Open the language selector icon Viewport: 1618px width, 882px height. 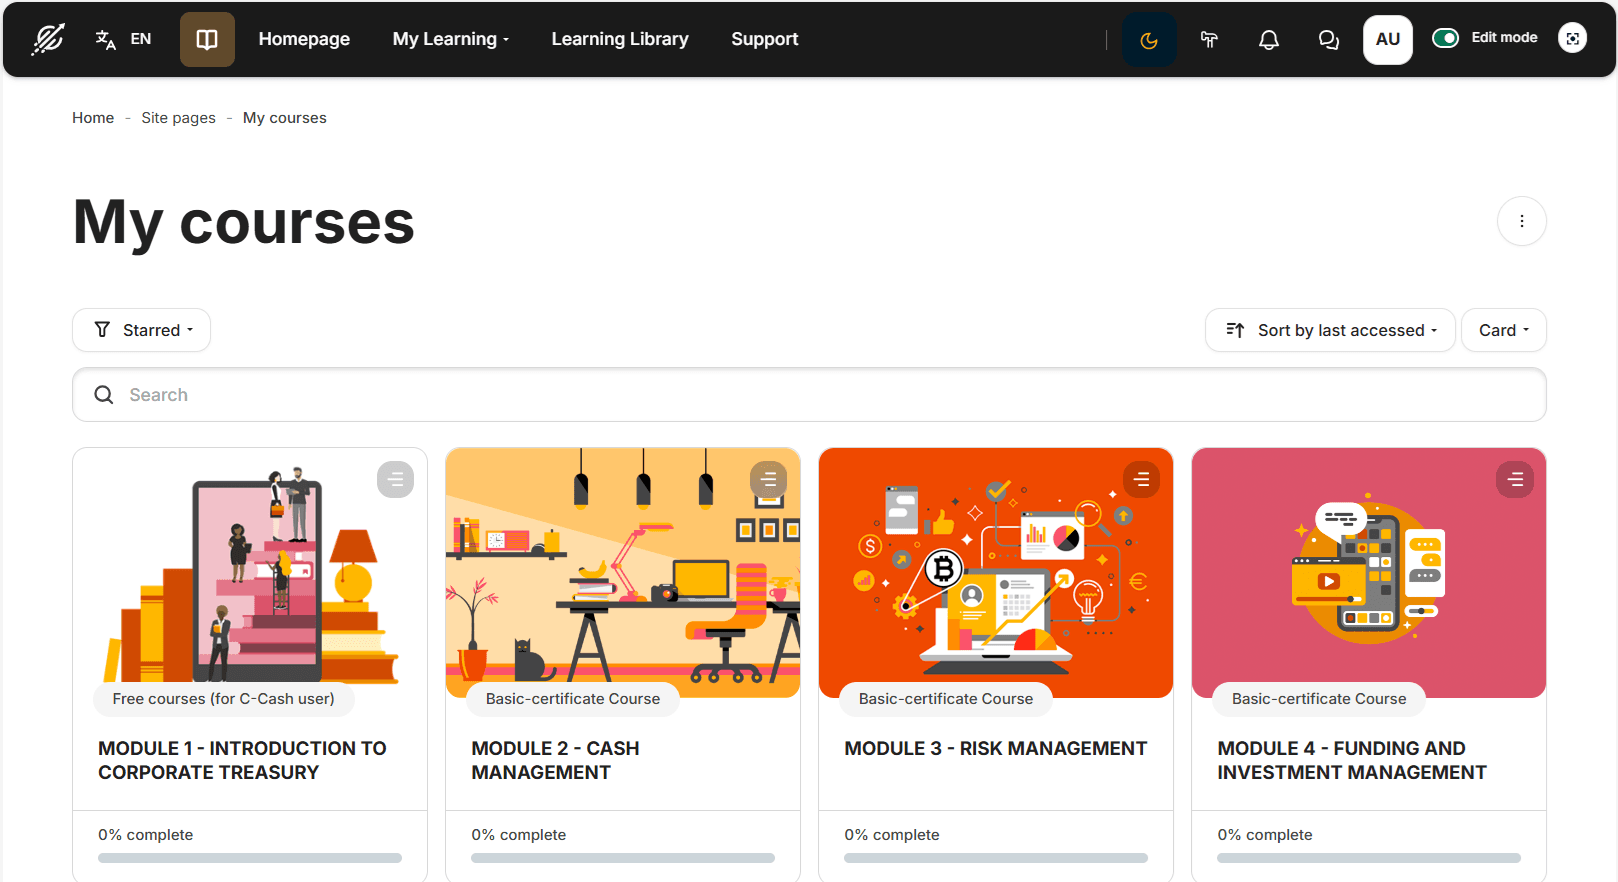[106, 39]
